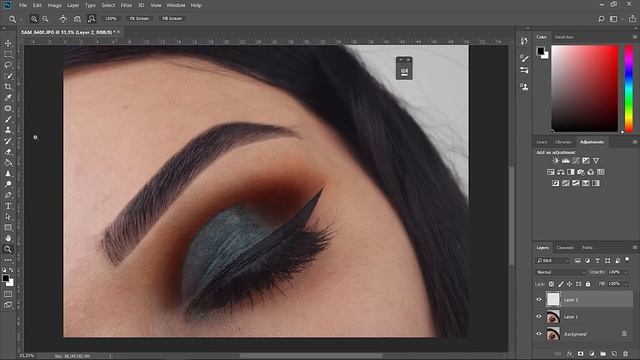Toggle lock position
This screenshot has height=360, width=640.
pyautogui.click(x=570, y=284)
